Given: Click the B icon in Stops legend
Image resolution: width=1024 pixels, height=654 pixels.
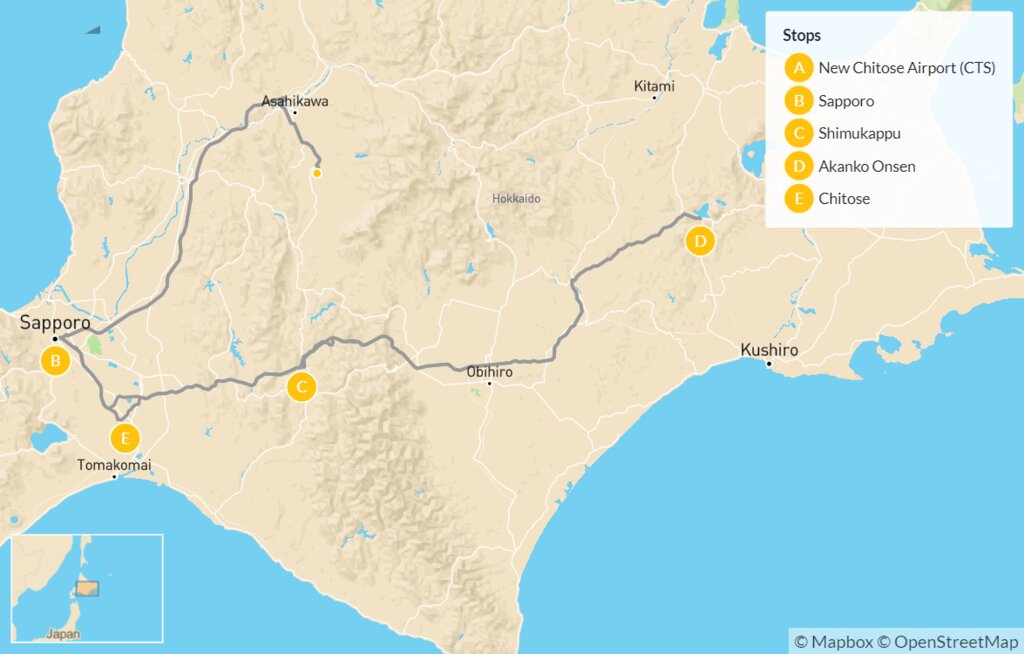Looking at the screenshot, I should [798, 101].
